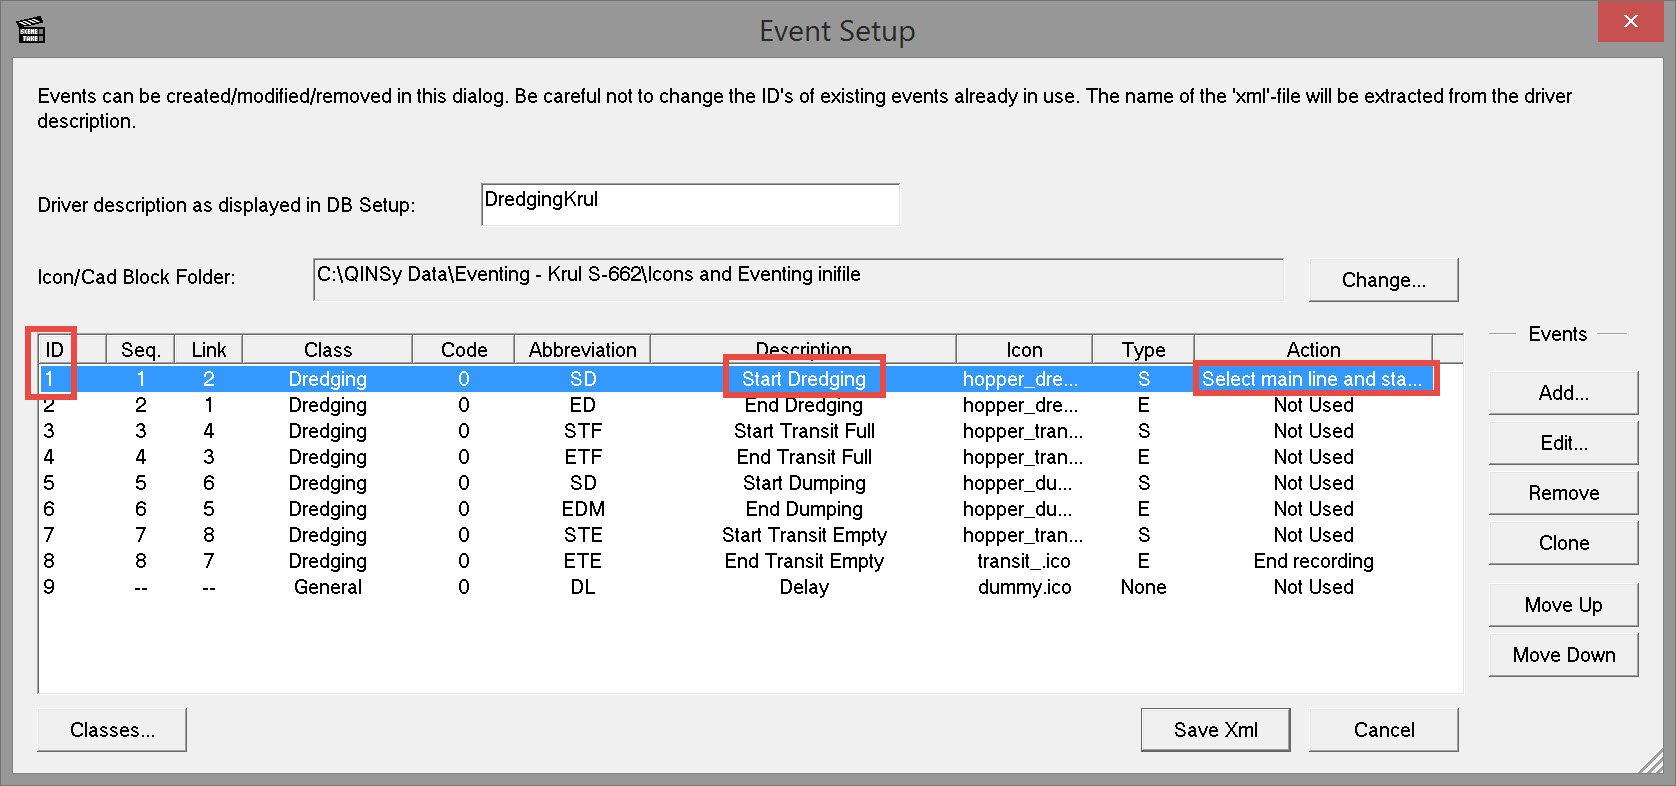Clone the selected event
1676x786 pixels.
1562,543
